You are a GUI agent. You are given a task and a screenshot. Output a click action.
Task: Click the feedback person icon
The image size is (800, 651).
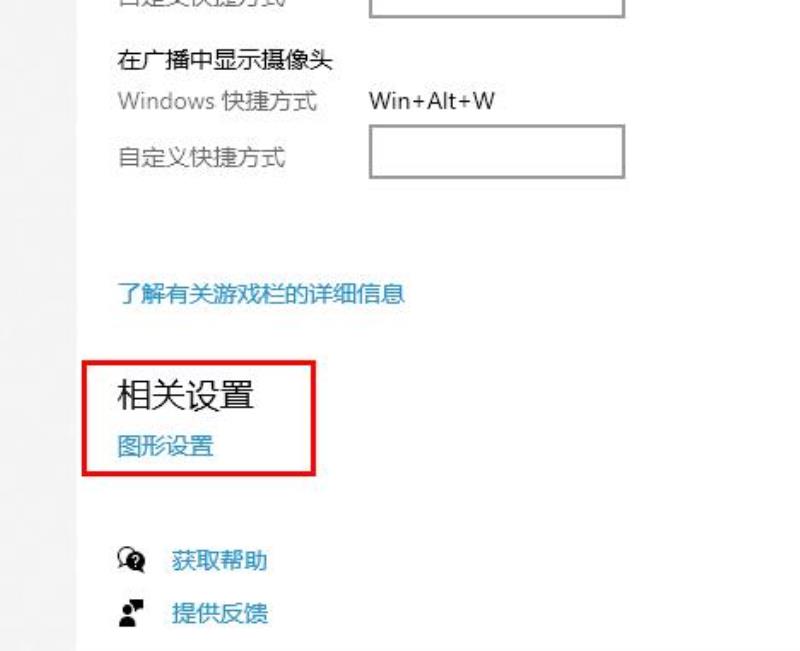click(131, 613)
